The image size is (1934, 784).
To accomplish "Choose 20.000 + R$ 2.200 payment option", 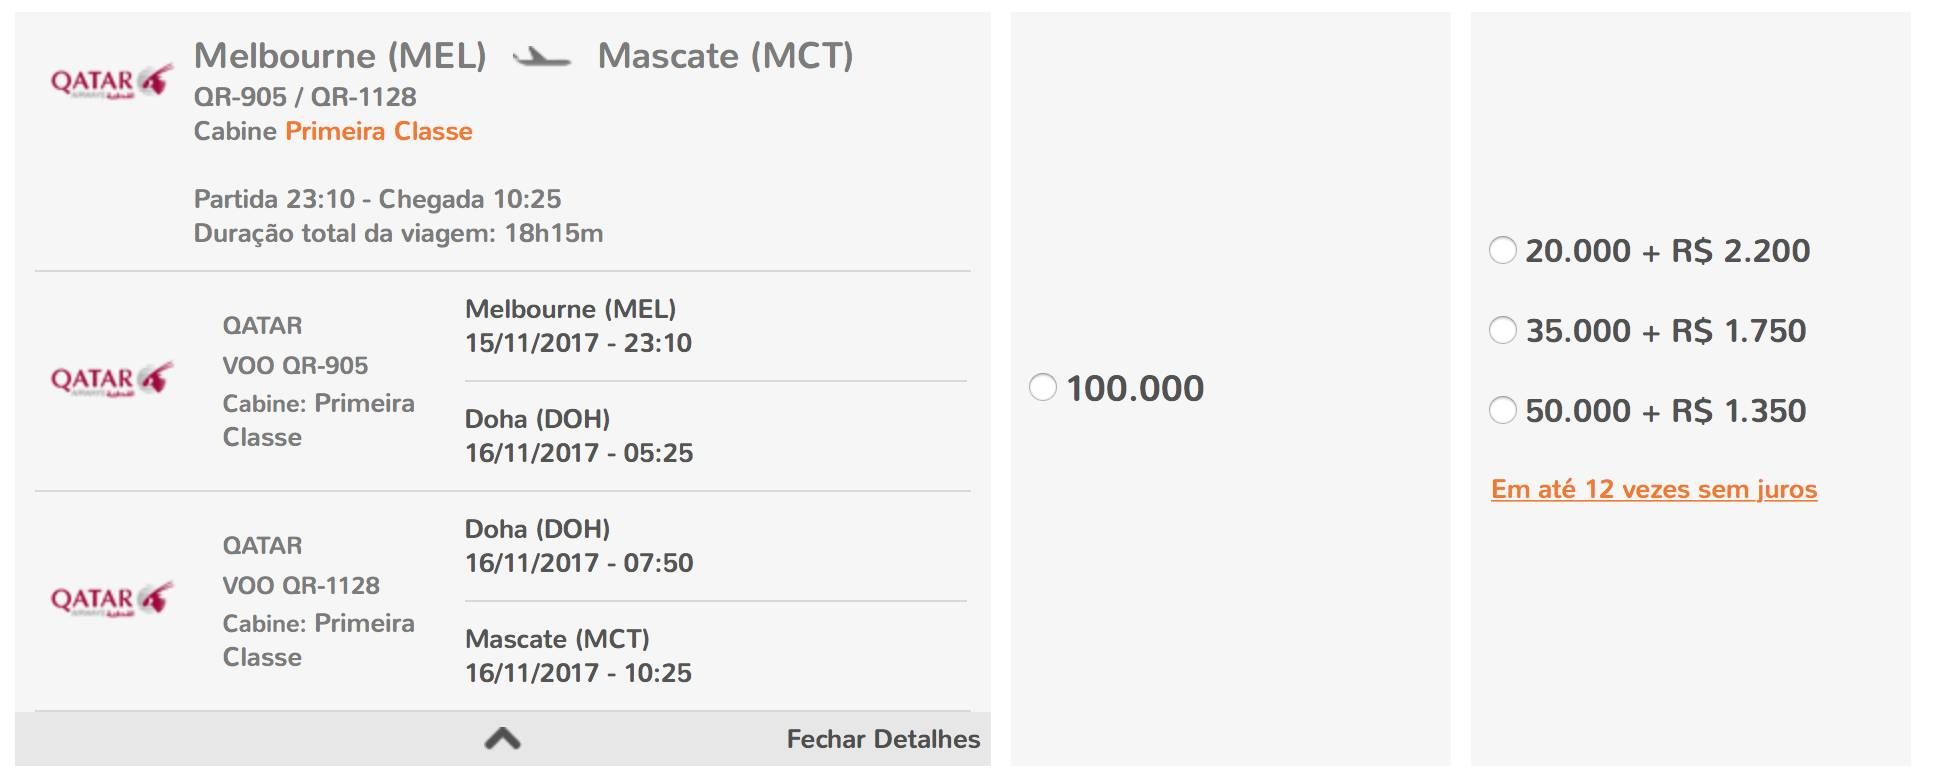I will point(1503,249).
